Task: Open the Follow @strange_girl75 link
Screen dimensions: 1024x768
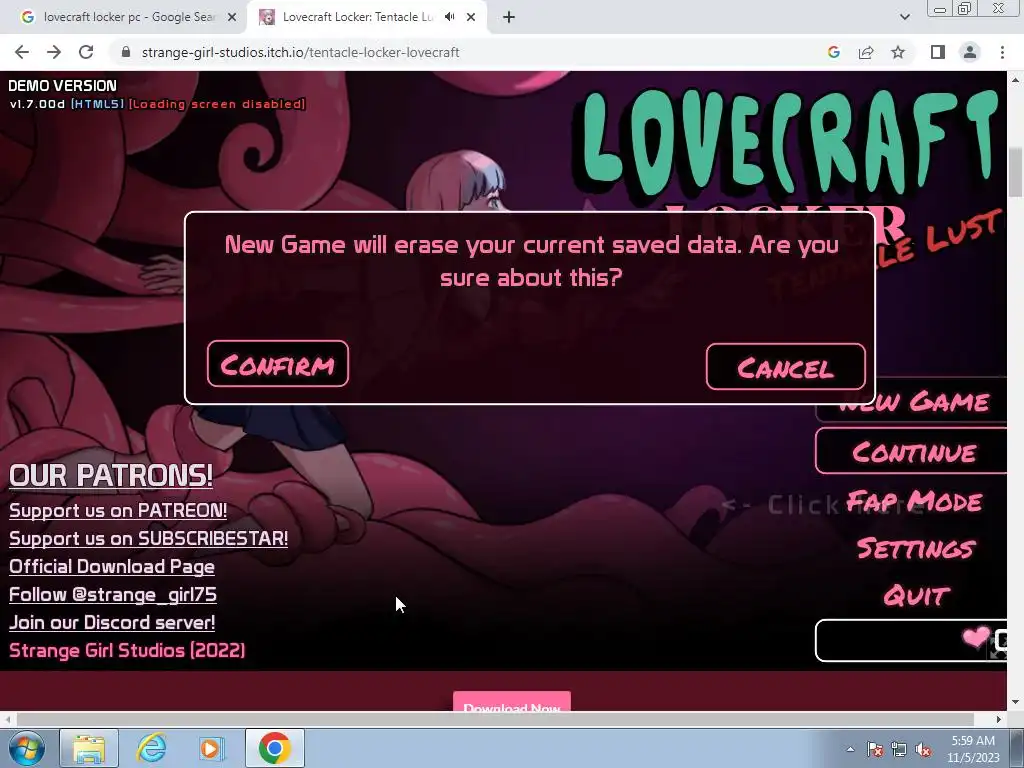Action: click(x=112, y=594)
